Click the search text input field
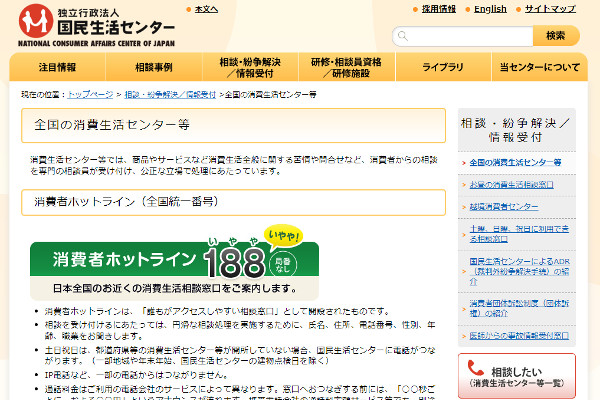Image resolution: width=600 pixels, height=400 pixels. (463, 36)
